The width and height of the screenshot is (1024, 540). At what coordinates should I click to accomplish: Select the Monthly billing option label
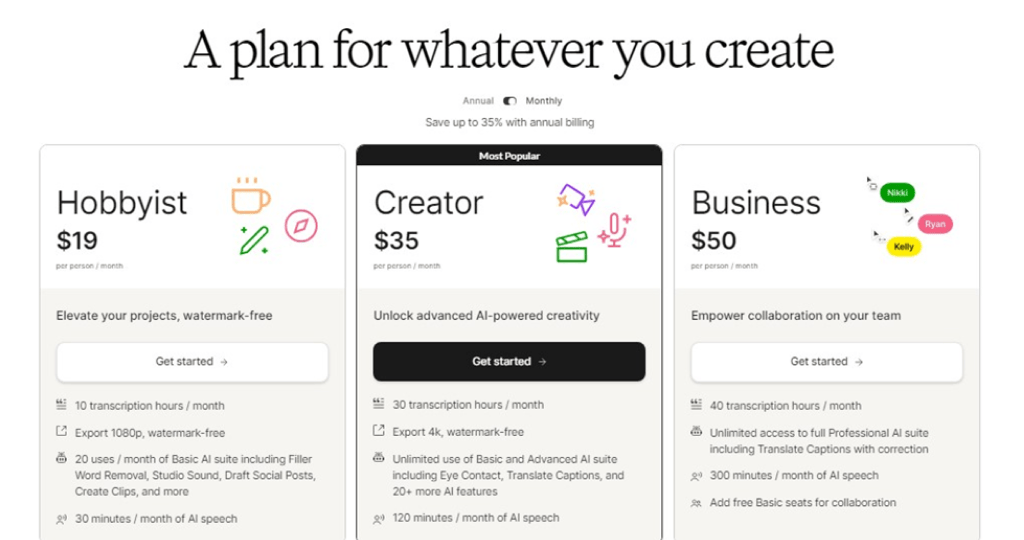(x=544, y=101)
